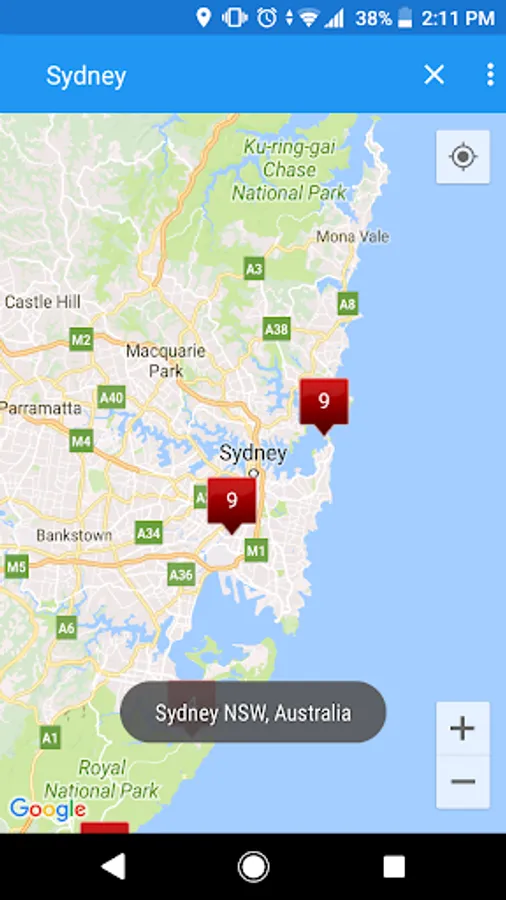Open the three-dot overflow menu

pos(490,75)
